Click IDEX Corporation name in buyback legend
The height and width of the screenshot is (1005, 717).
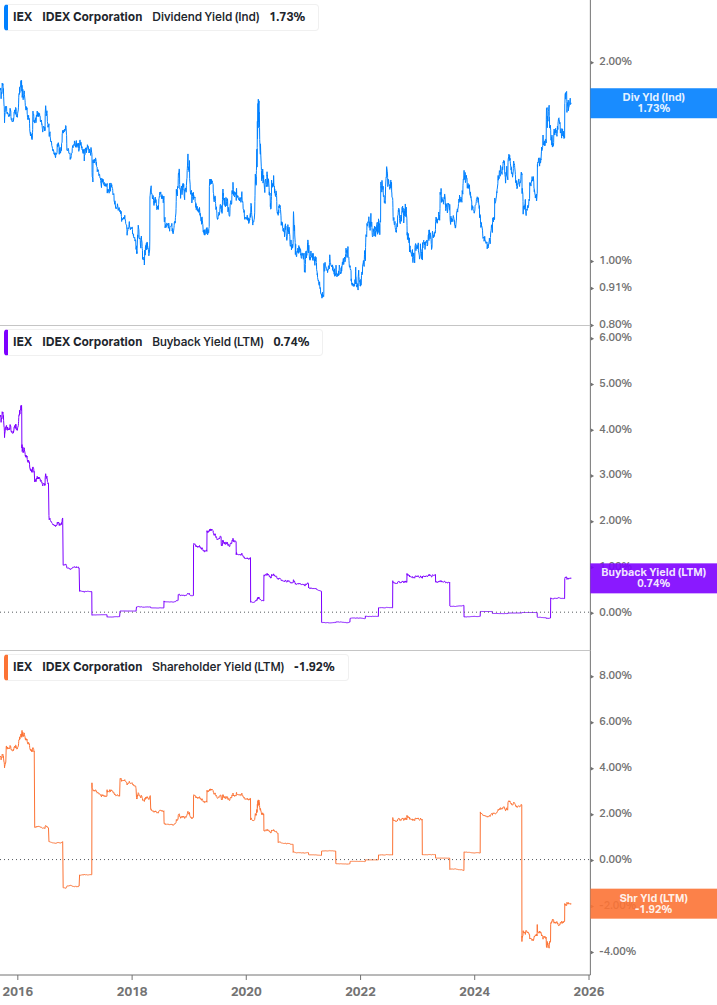click(x=92, y=342)
